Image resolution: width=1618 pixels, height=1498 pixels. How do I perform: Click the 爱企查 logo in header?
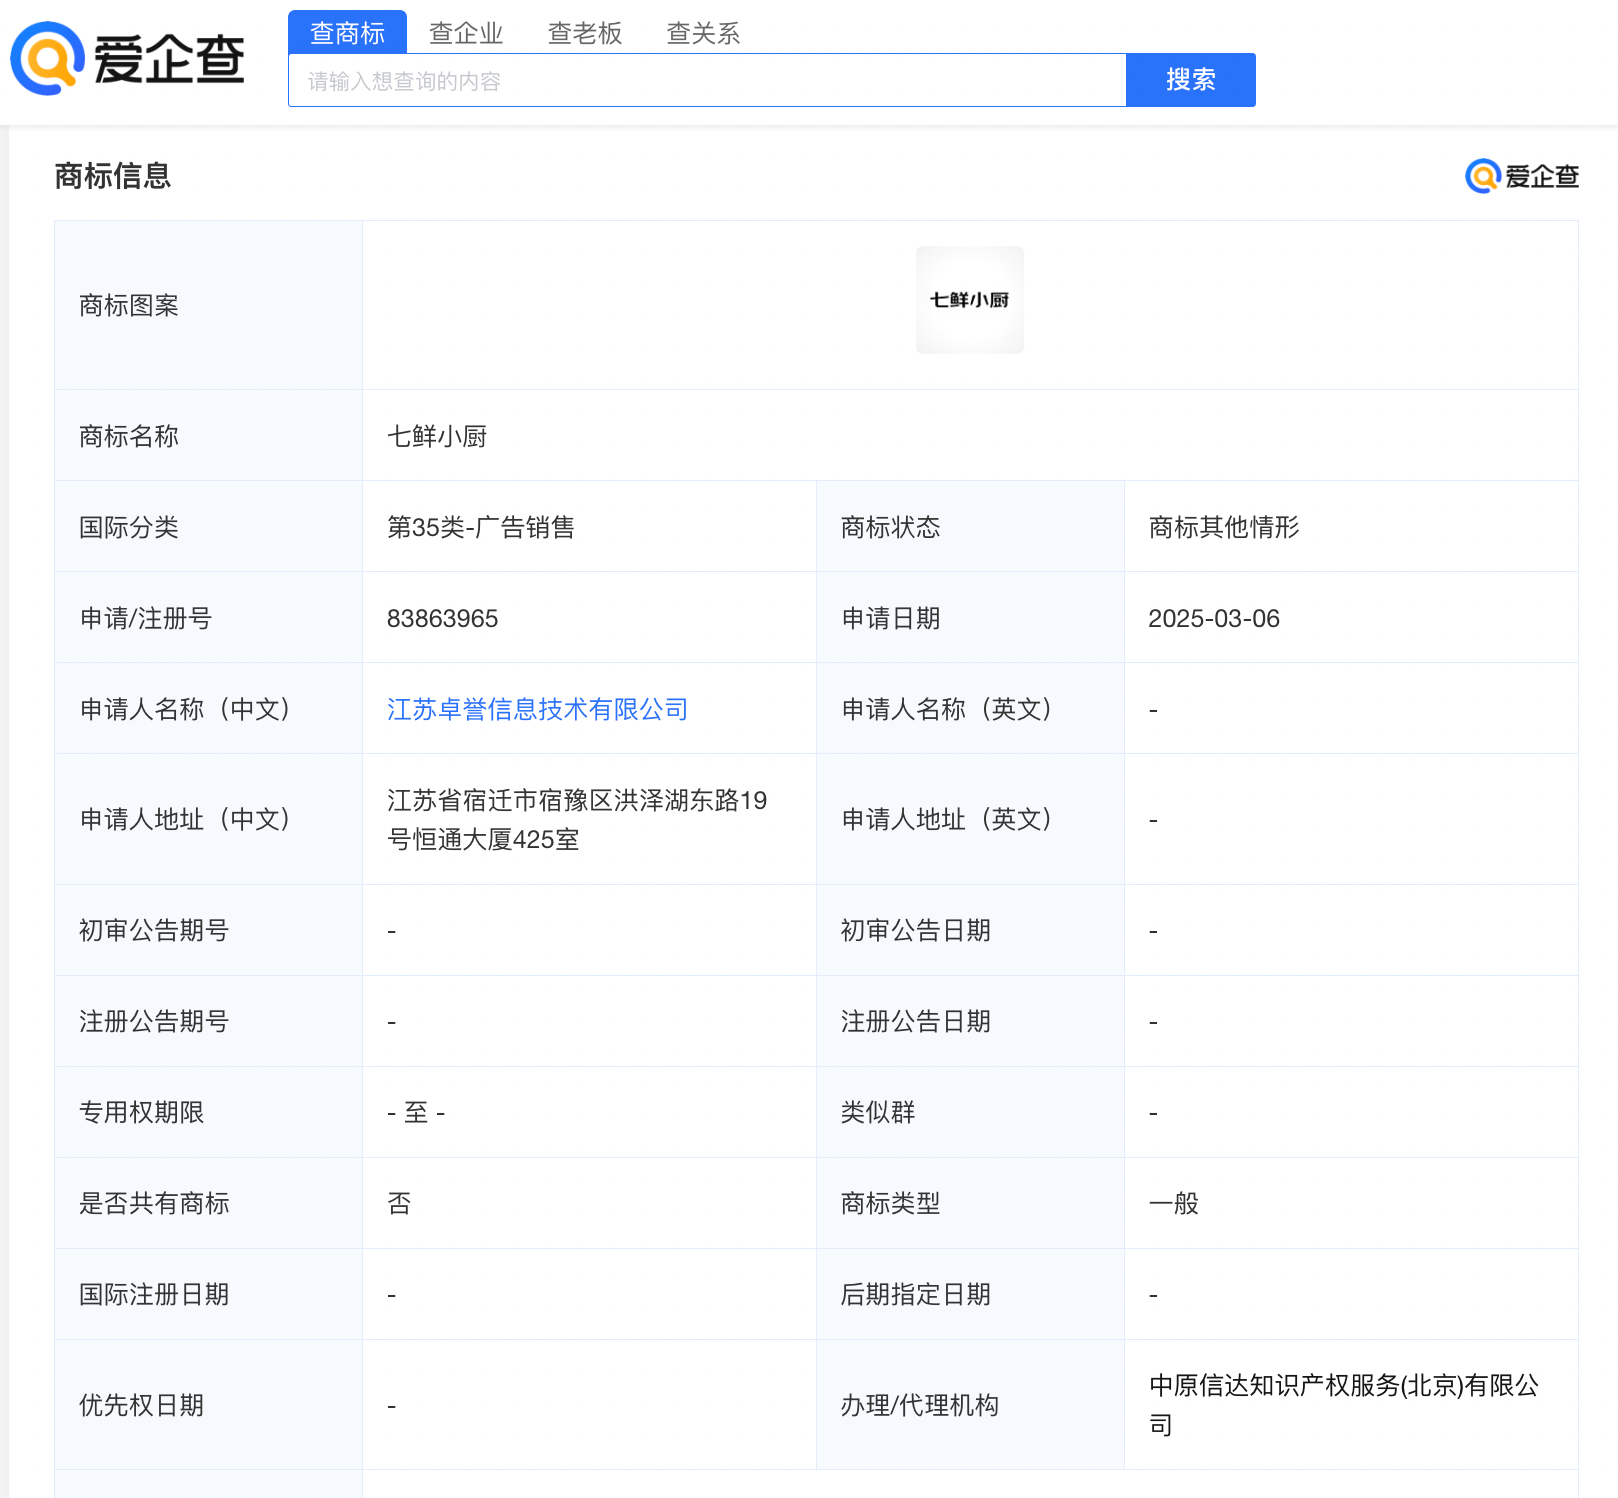tap(128, 59)
